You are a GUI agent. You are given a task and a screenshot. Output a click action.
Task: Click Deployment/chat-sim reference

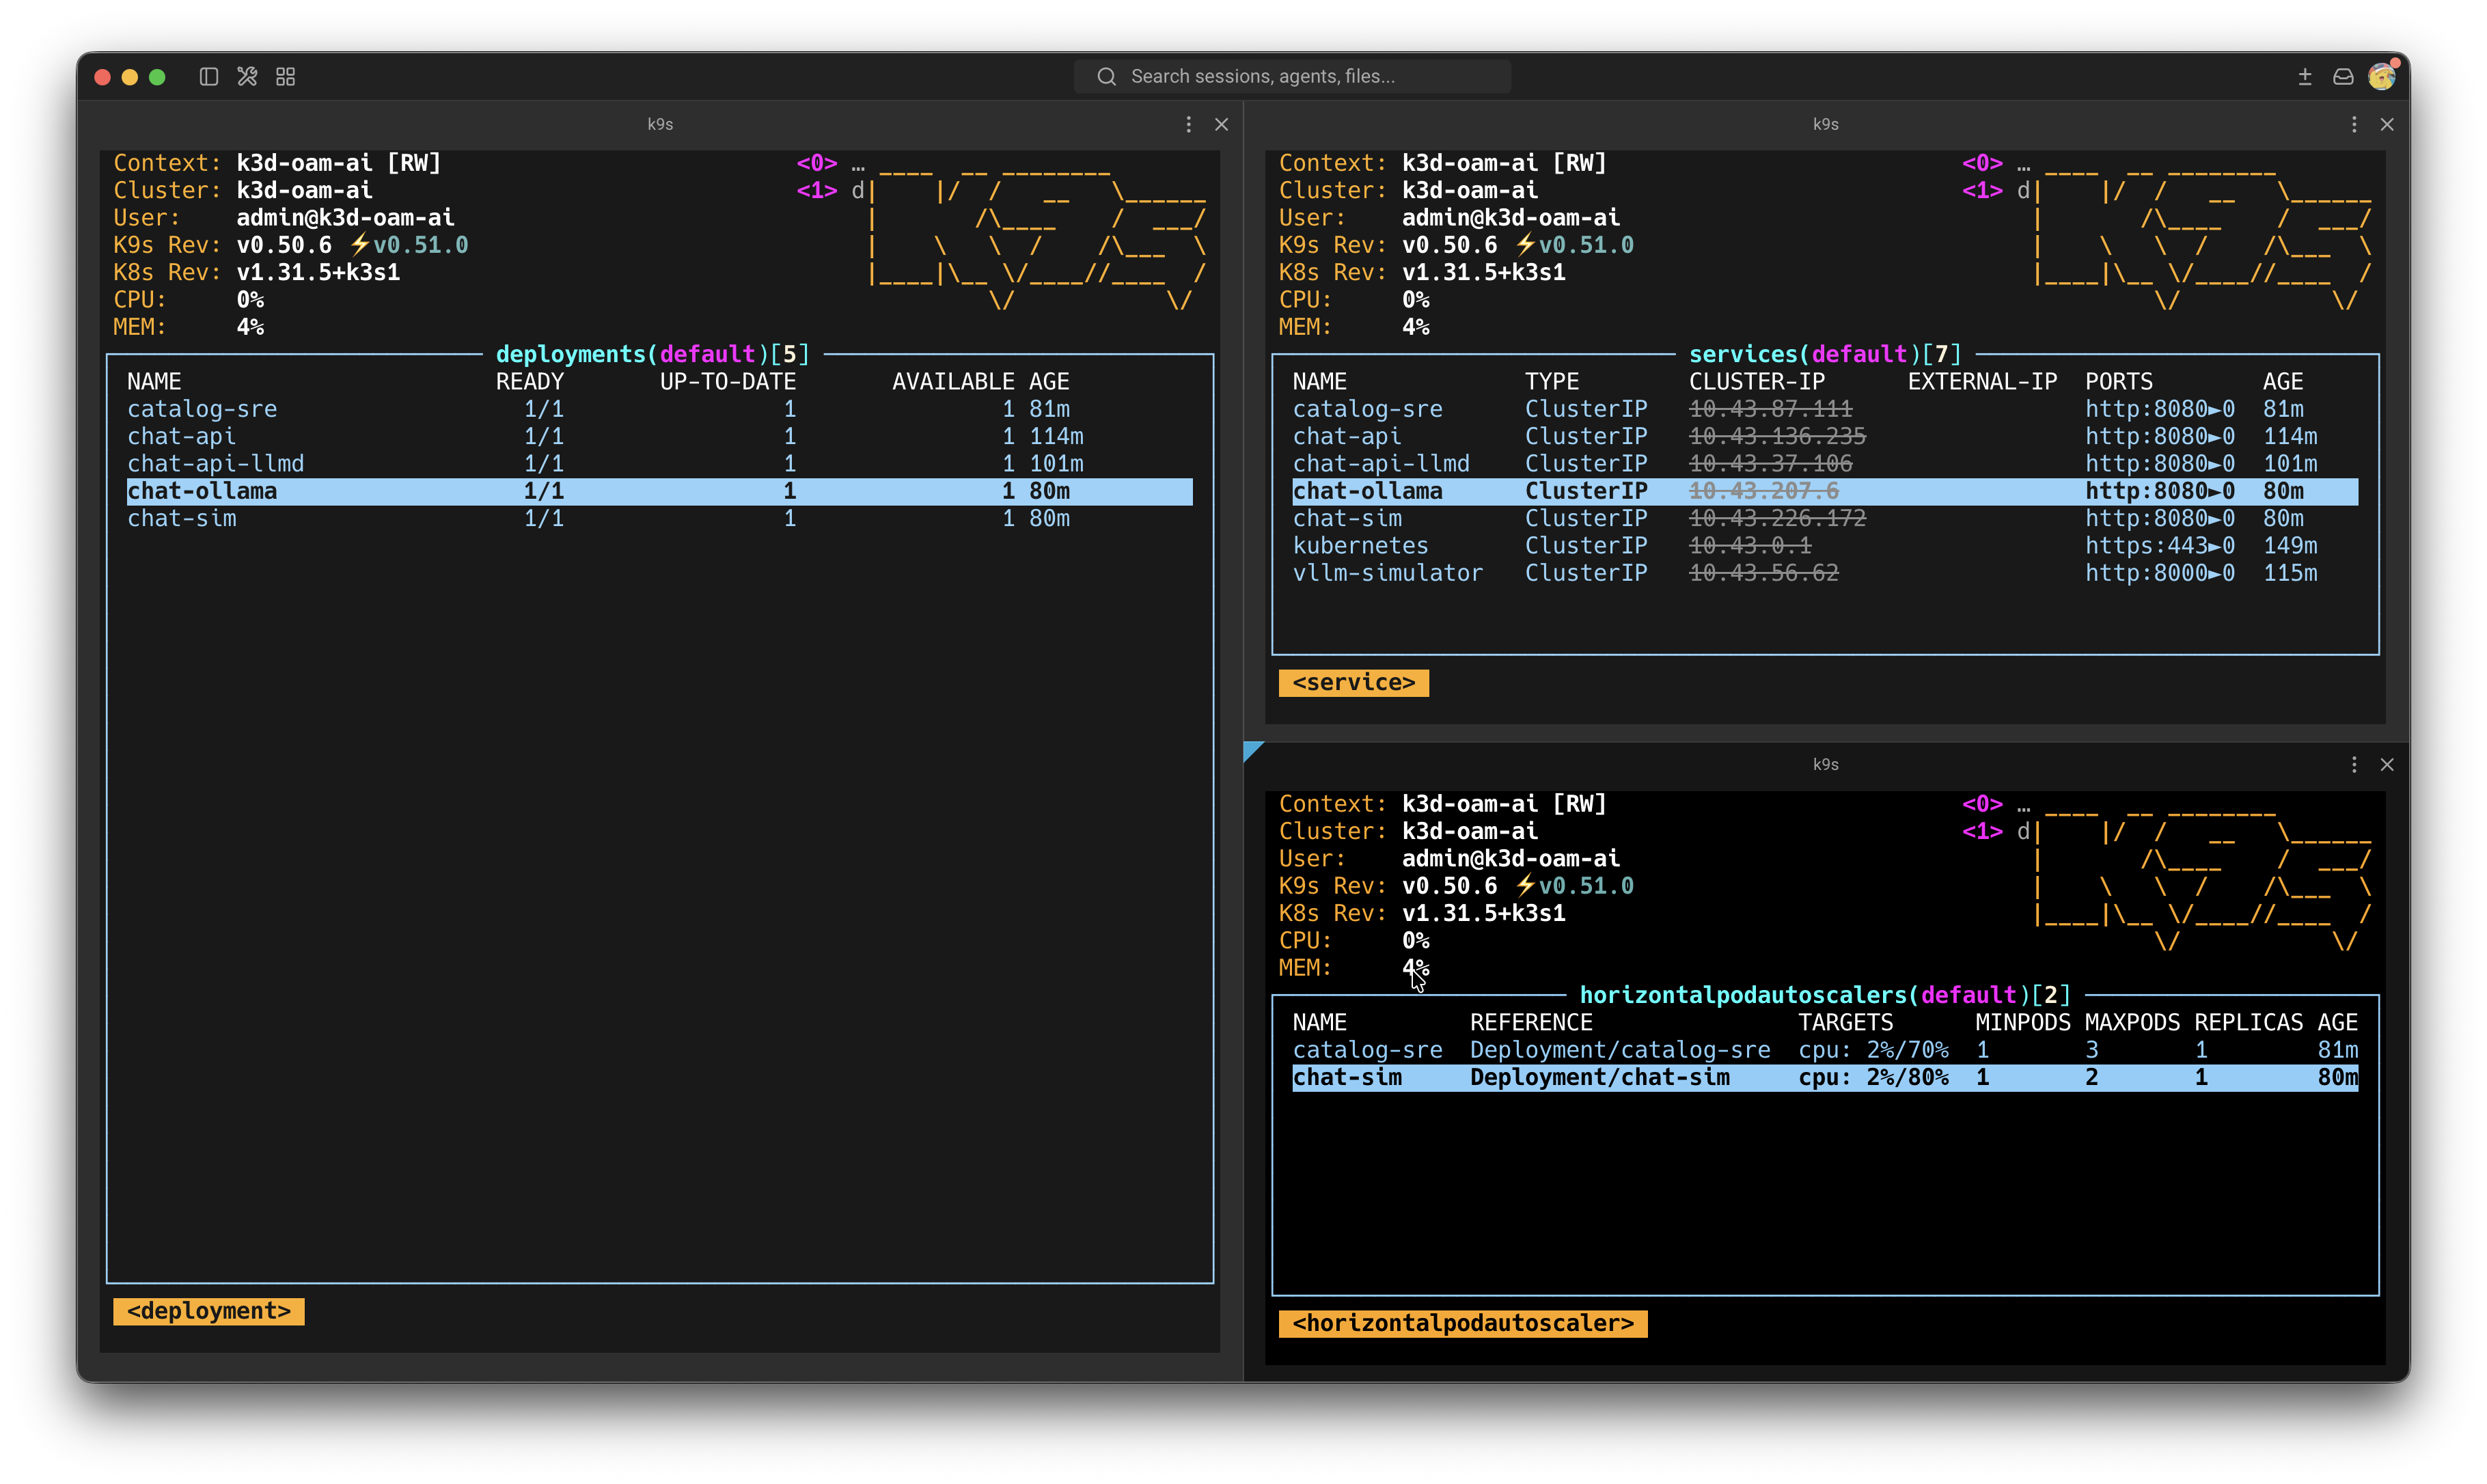click(1600, 1077)
